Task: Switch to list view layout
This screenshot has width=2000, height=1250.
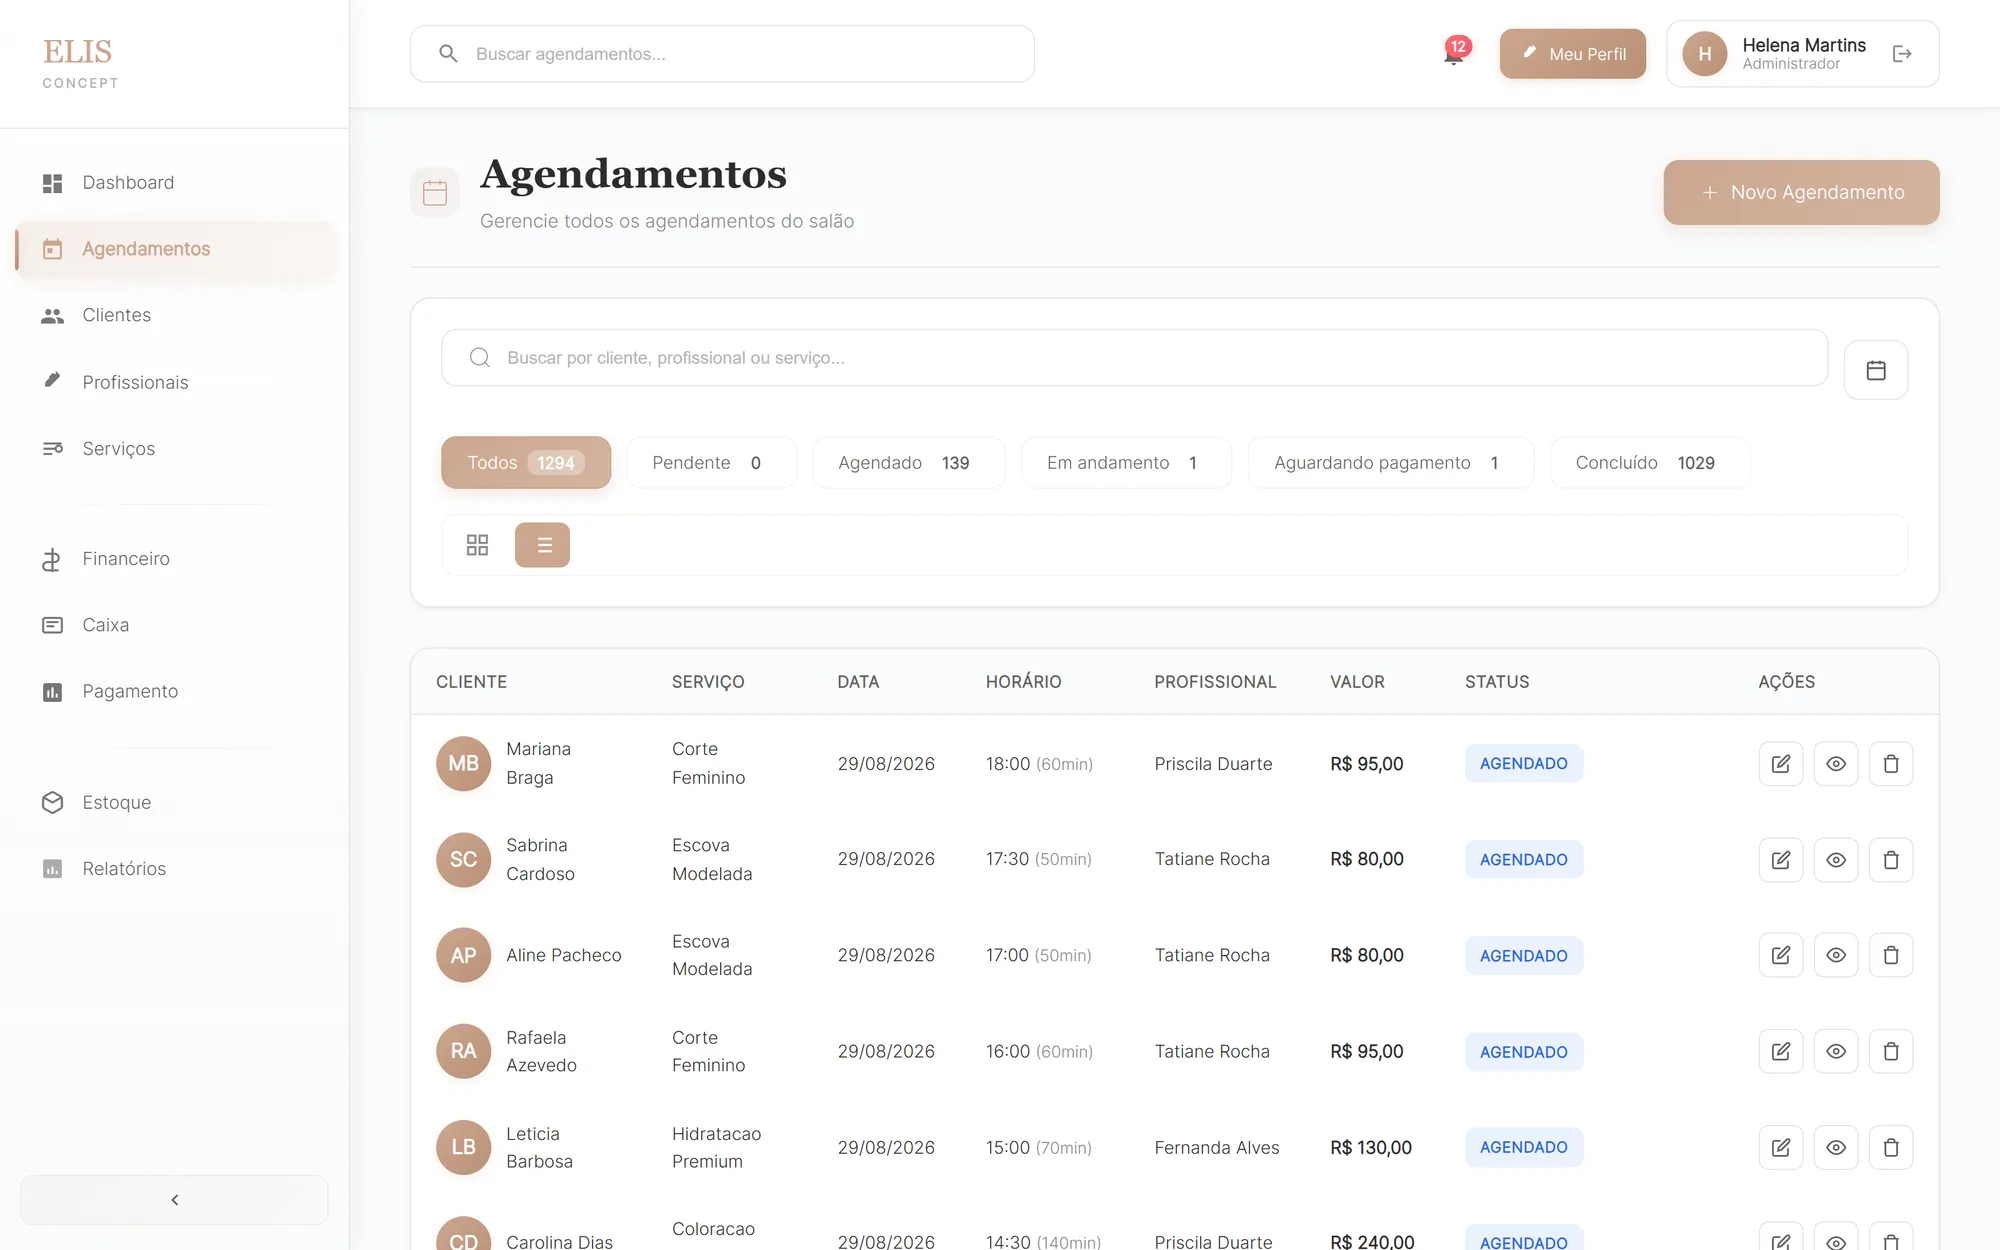Action: coord(542,545)
